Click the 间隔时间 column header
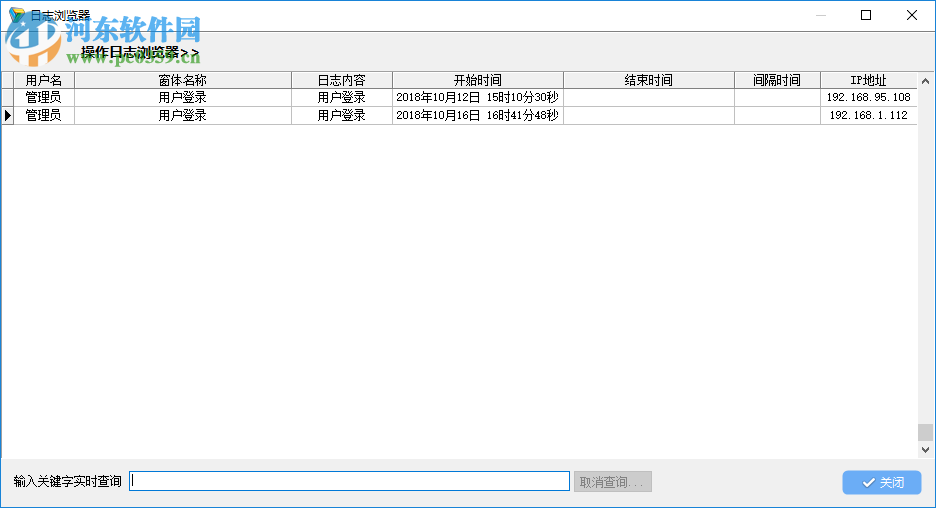This screenshot has height=508, width=936. (x=777, y=80)
